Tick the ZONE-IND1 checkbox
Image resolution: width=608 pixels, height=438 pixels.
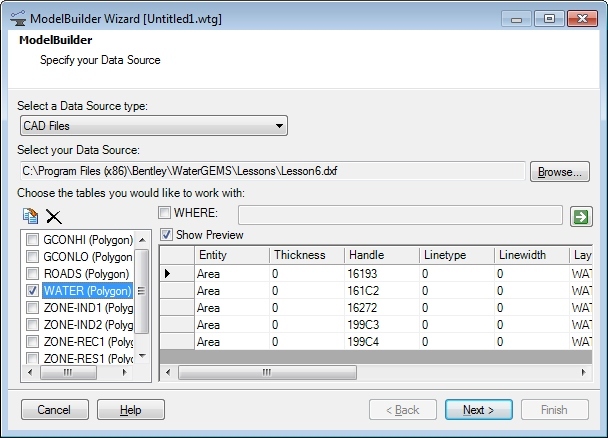[x=32, y=308]
